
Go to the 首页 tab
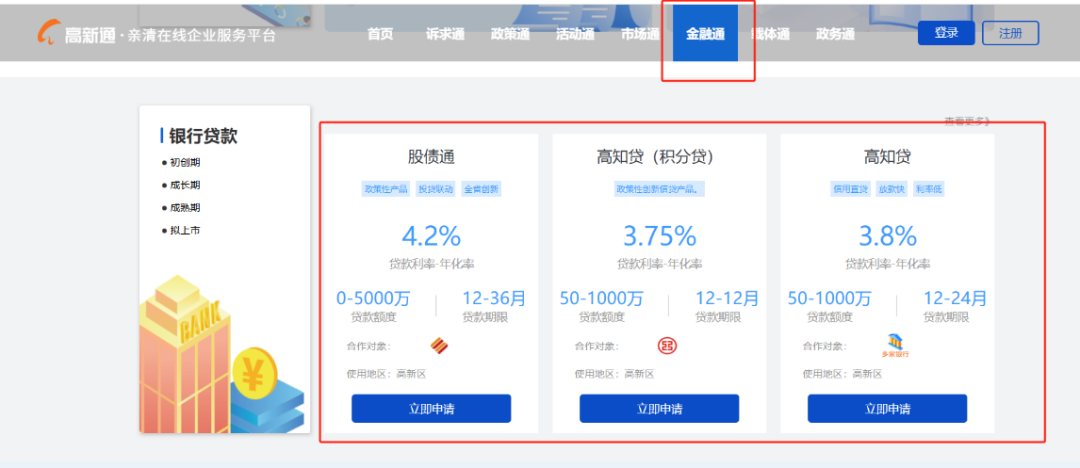coord(380,34)
